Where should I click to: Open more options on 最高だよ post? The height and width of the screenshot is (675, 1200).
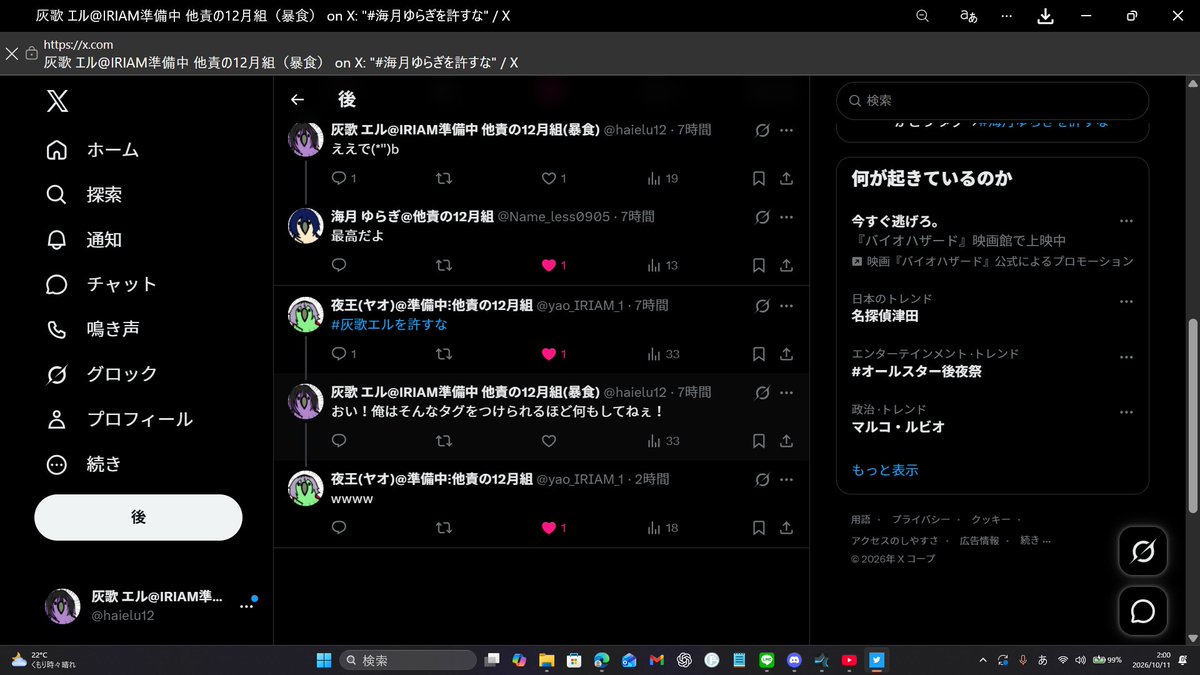[786, 216]
